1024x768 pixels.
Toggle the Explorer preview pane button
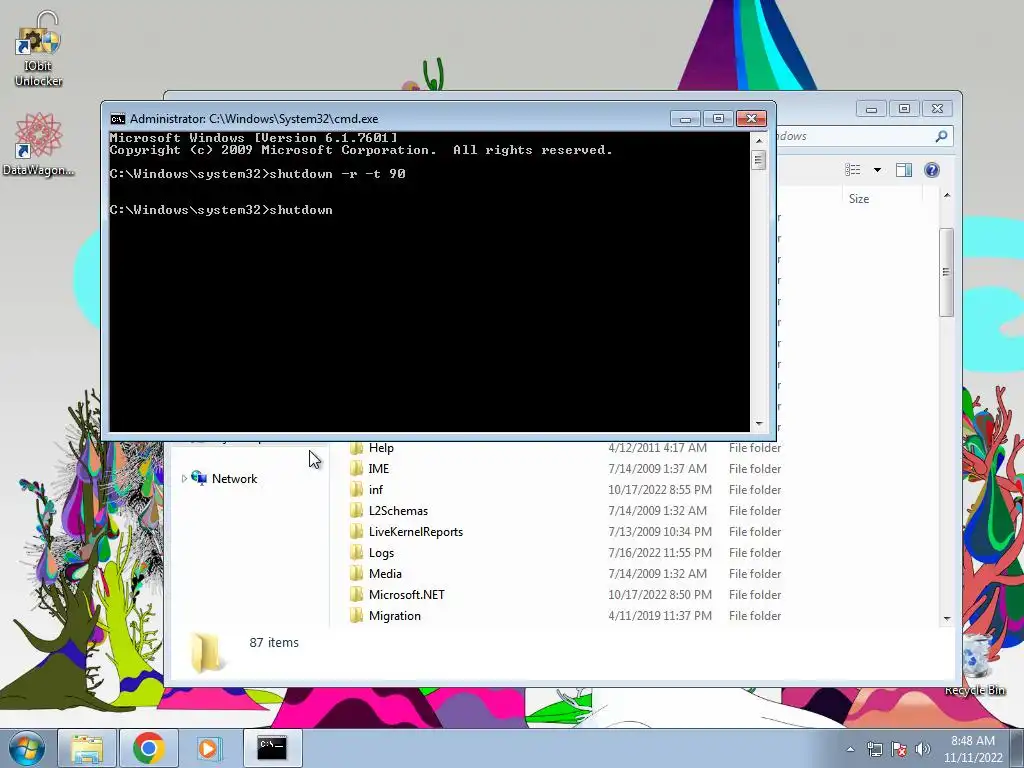point(904,170)
